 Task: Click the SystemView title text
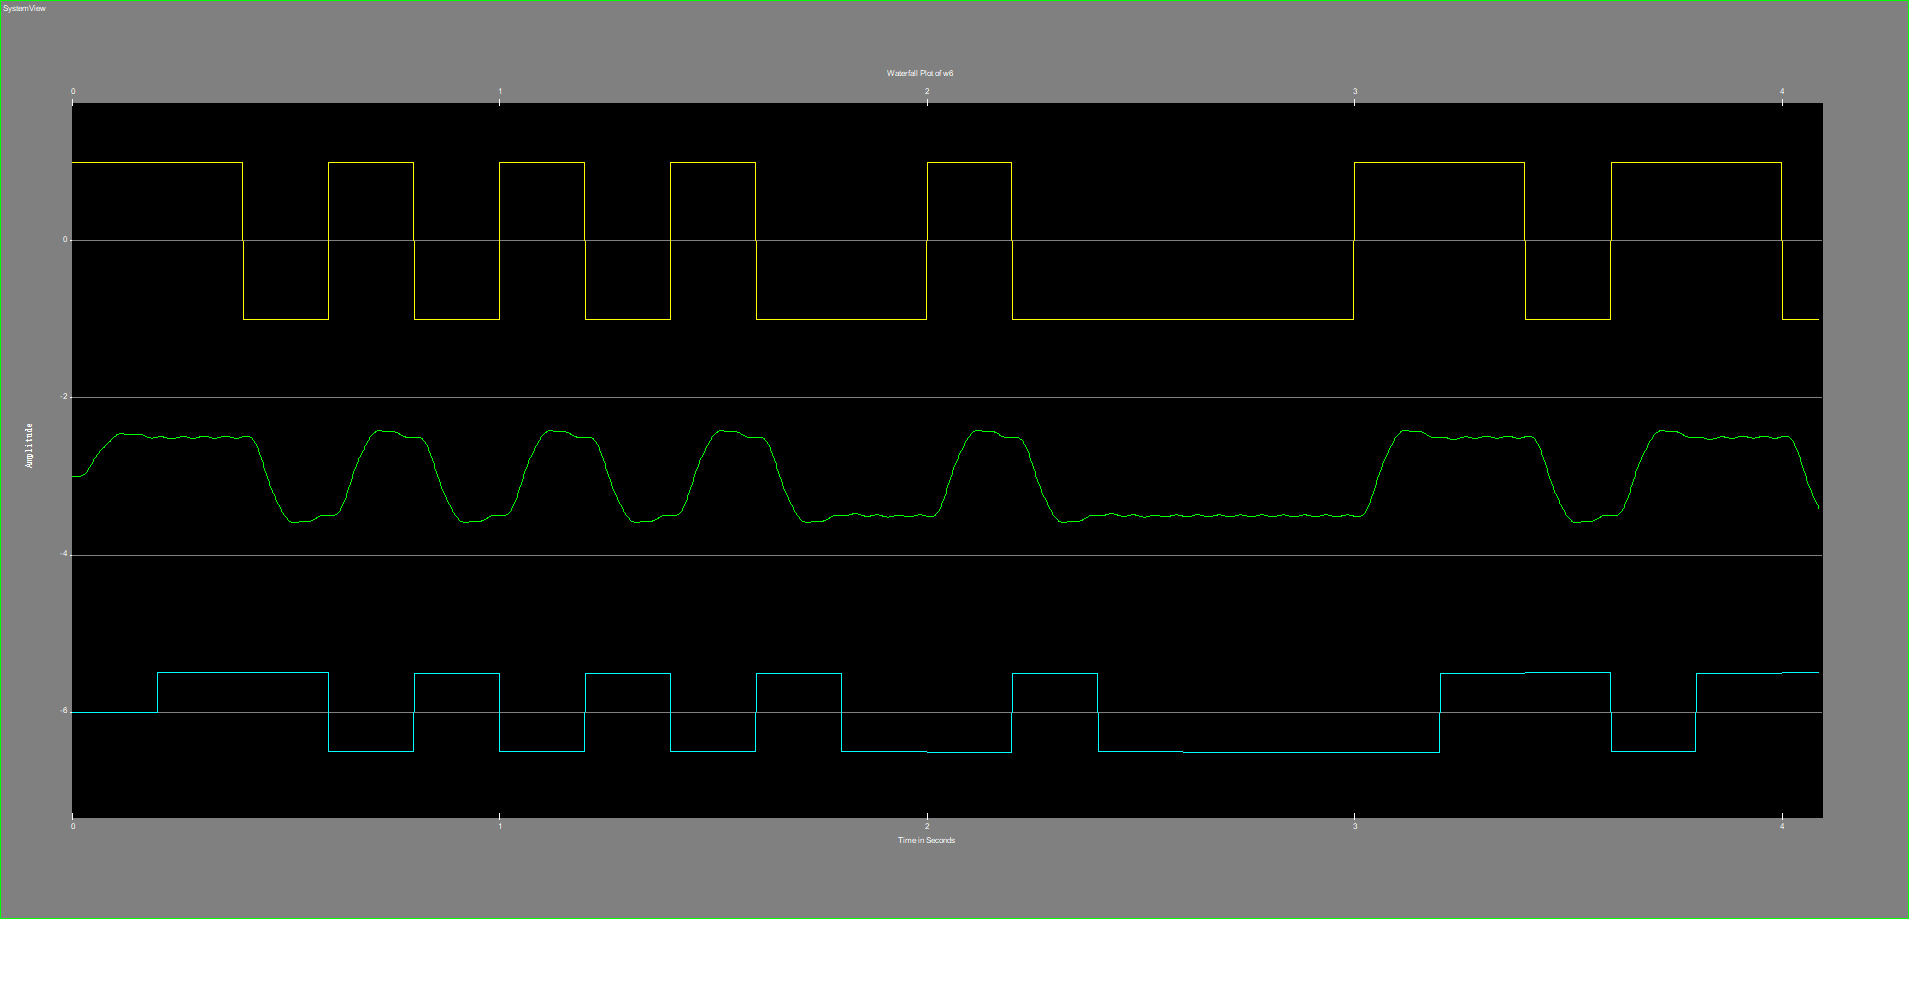tap(24, 8)
